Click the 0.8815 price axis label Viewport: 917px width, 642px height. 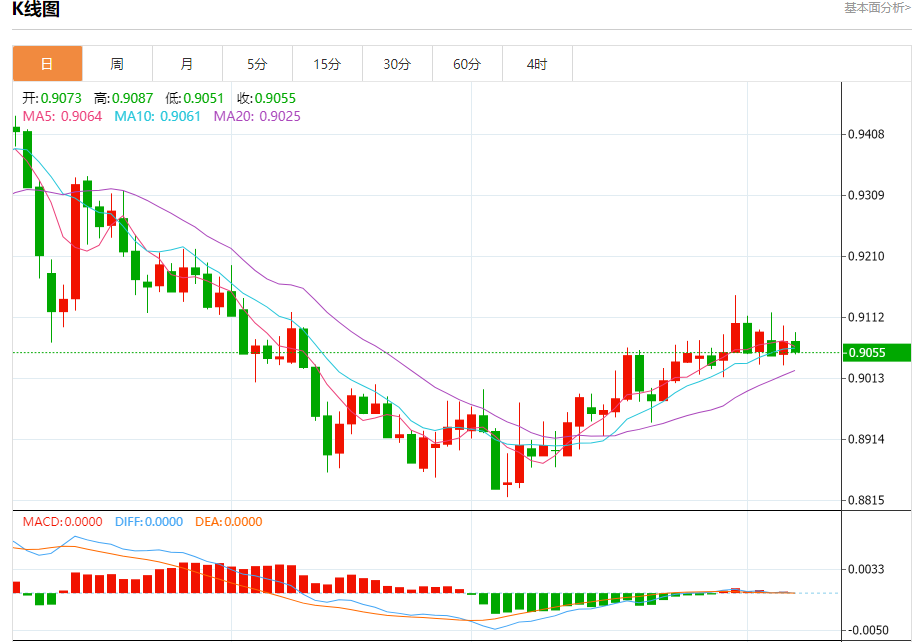pos(867,501)
